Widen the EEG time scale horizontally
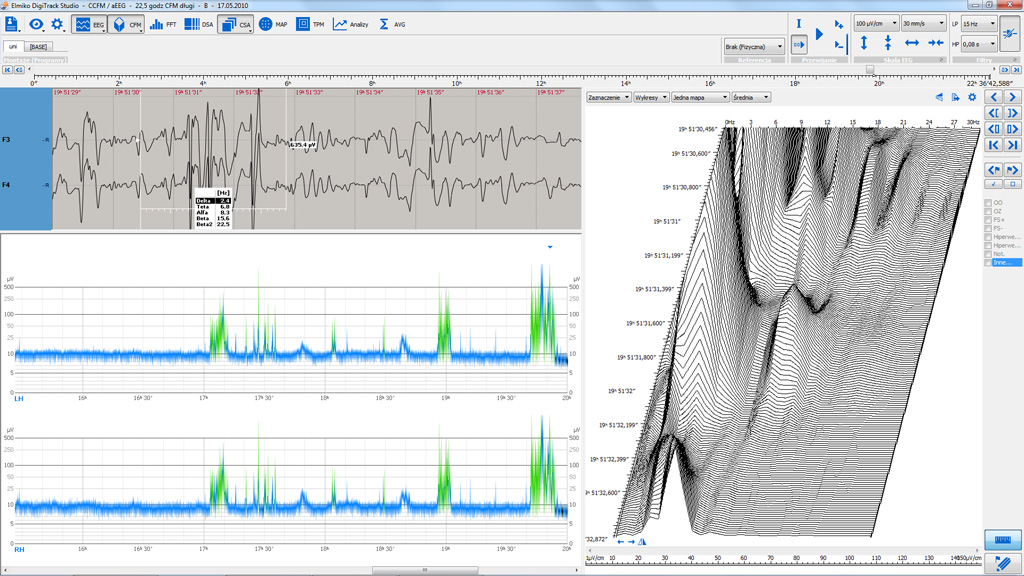This screenshot has width=1024, height=576. [x=912, y=43]
